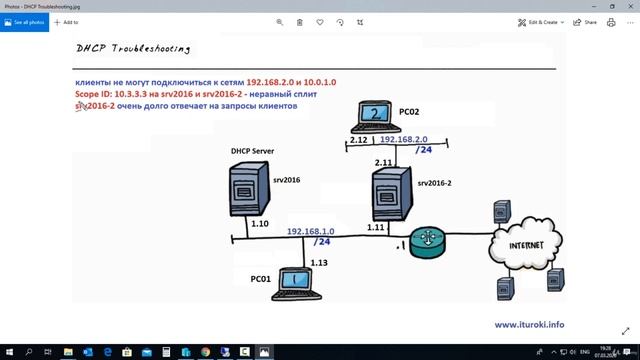Click the srv2016-2 server label
Image resolution: width=640 pixels, height=360 pixels.
pyautogui.click(x=434, y=183)
